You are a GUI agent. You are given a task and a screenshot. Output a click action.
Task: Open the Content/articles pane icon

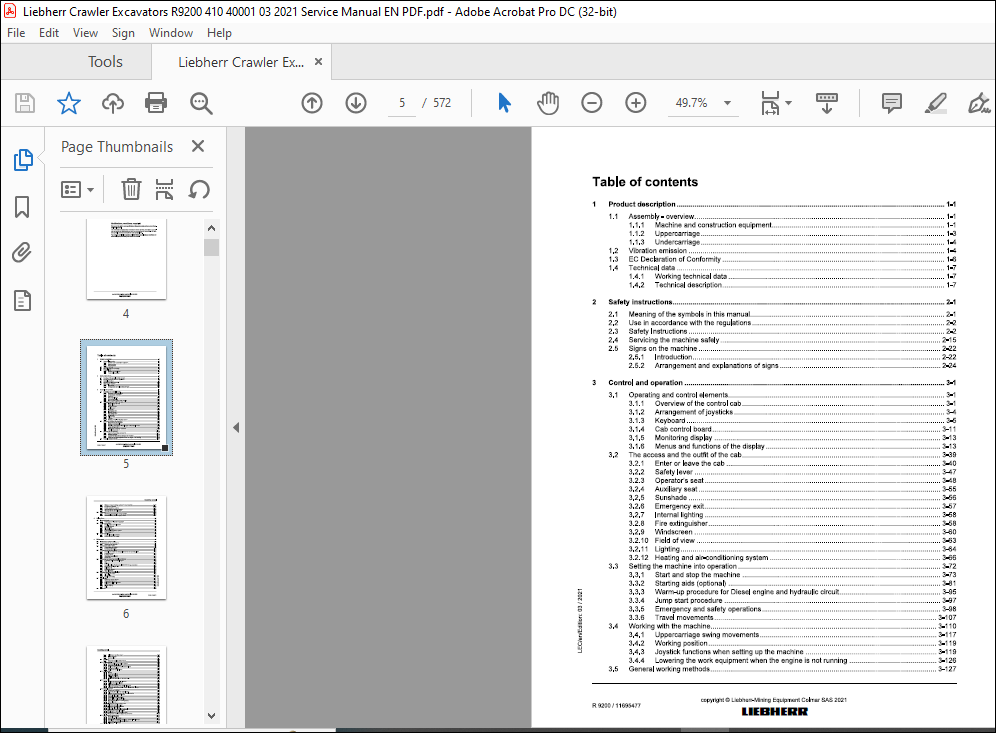point(22,300)
